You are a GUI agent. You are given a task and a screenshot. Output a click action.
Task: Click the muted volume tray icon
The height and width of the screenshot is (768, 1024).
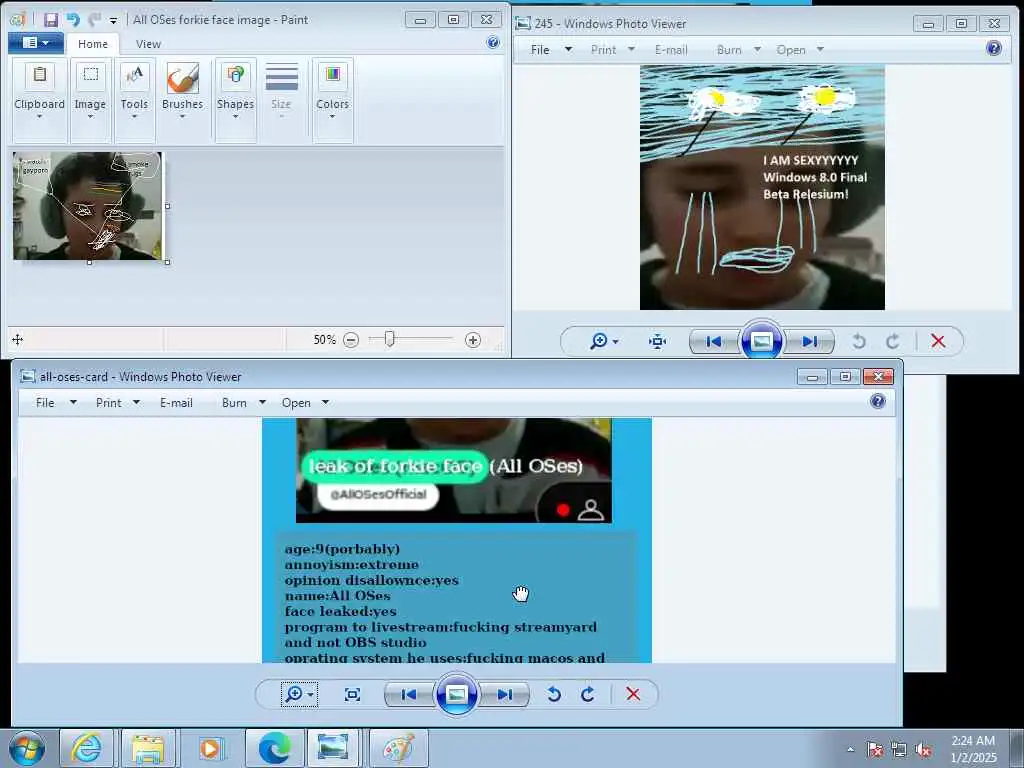point(923,750)
